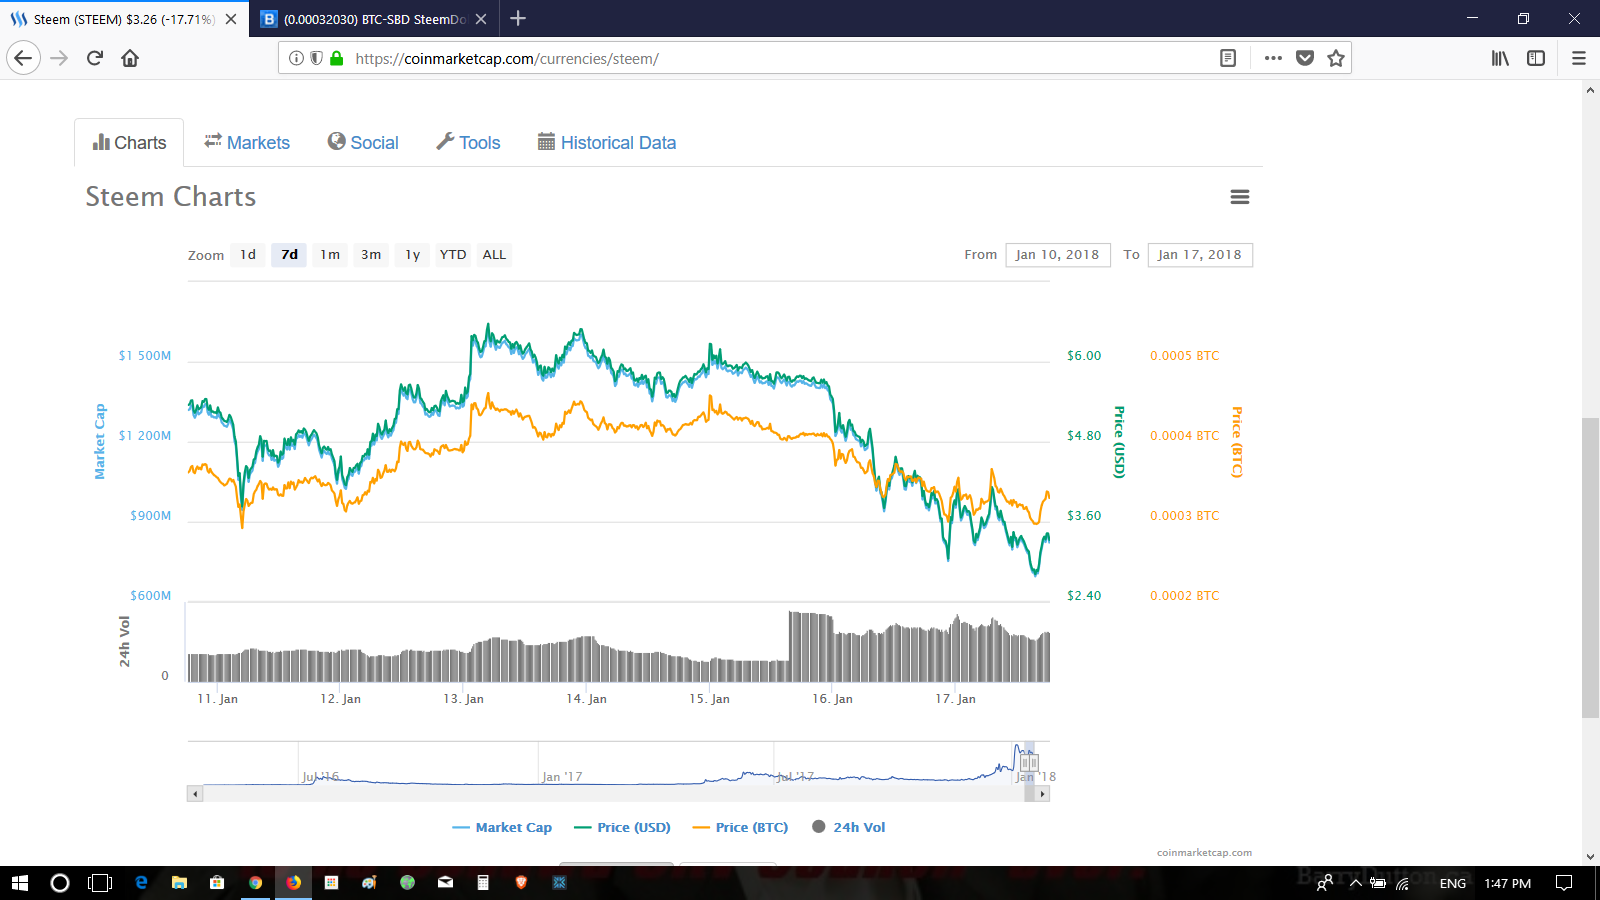The image size is (1600, 900).
Task: Click the chart navigator left scroll arrow
Action: click(x=195, y=794)
